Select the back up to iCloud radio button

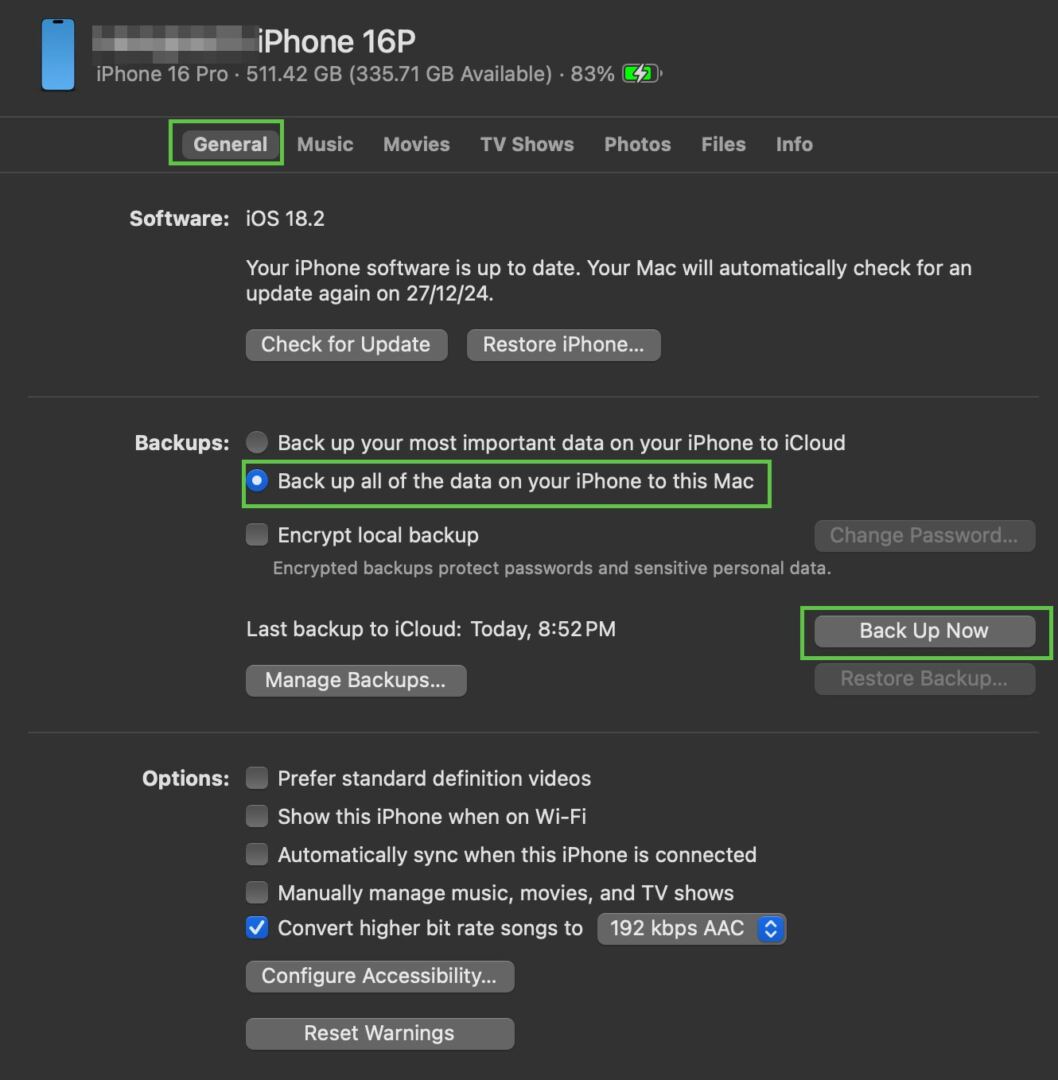tap(258, 442)
